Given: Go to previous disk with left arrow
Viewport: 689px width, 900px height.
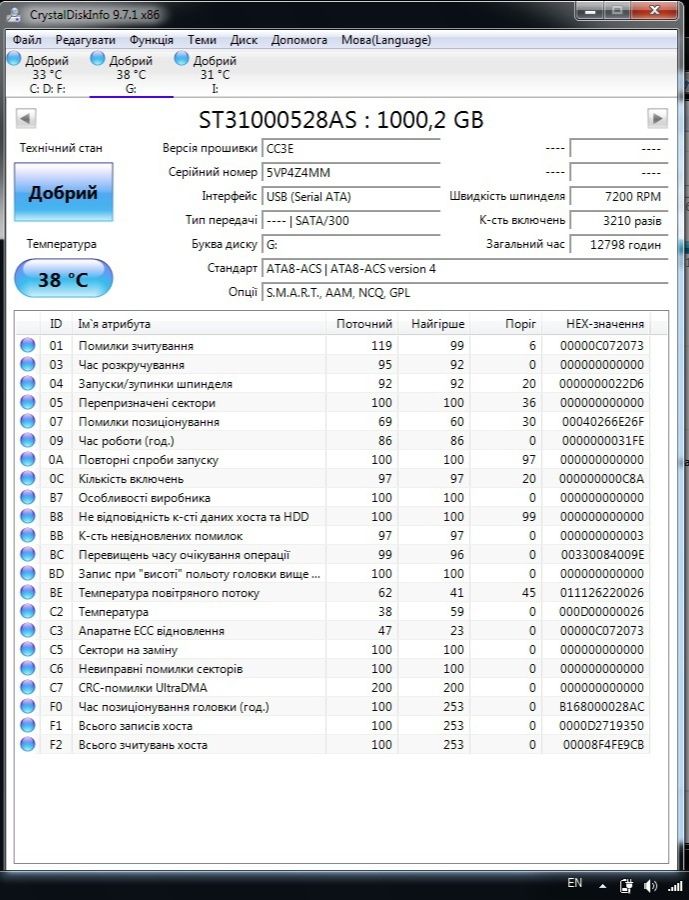Looking at the screenshot, I should pos(25,119).
